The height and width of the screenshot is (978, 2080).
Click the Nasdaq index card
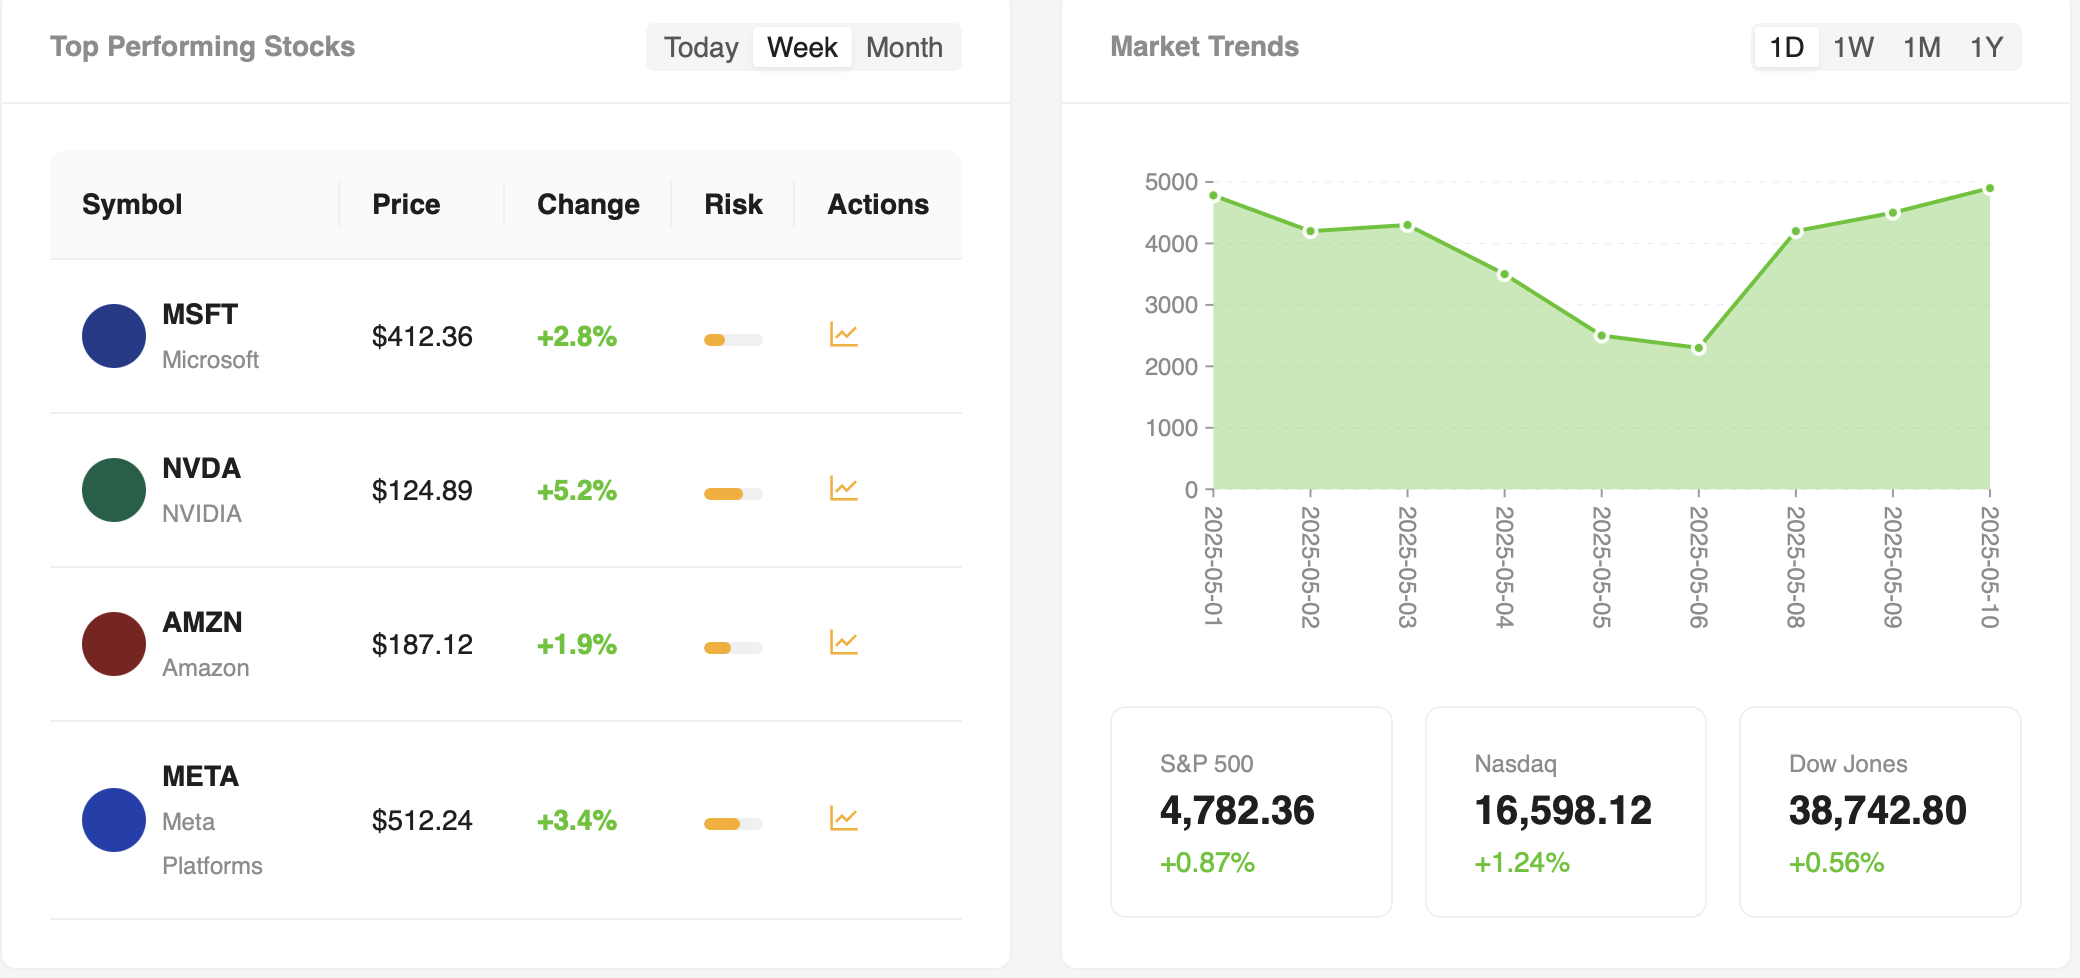(1564, 812)
